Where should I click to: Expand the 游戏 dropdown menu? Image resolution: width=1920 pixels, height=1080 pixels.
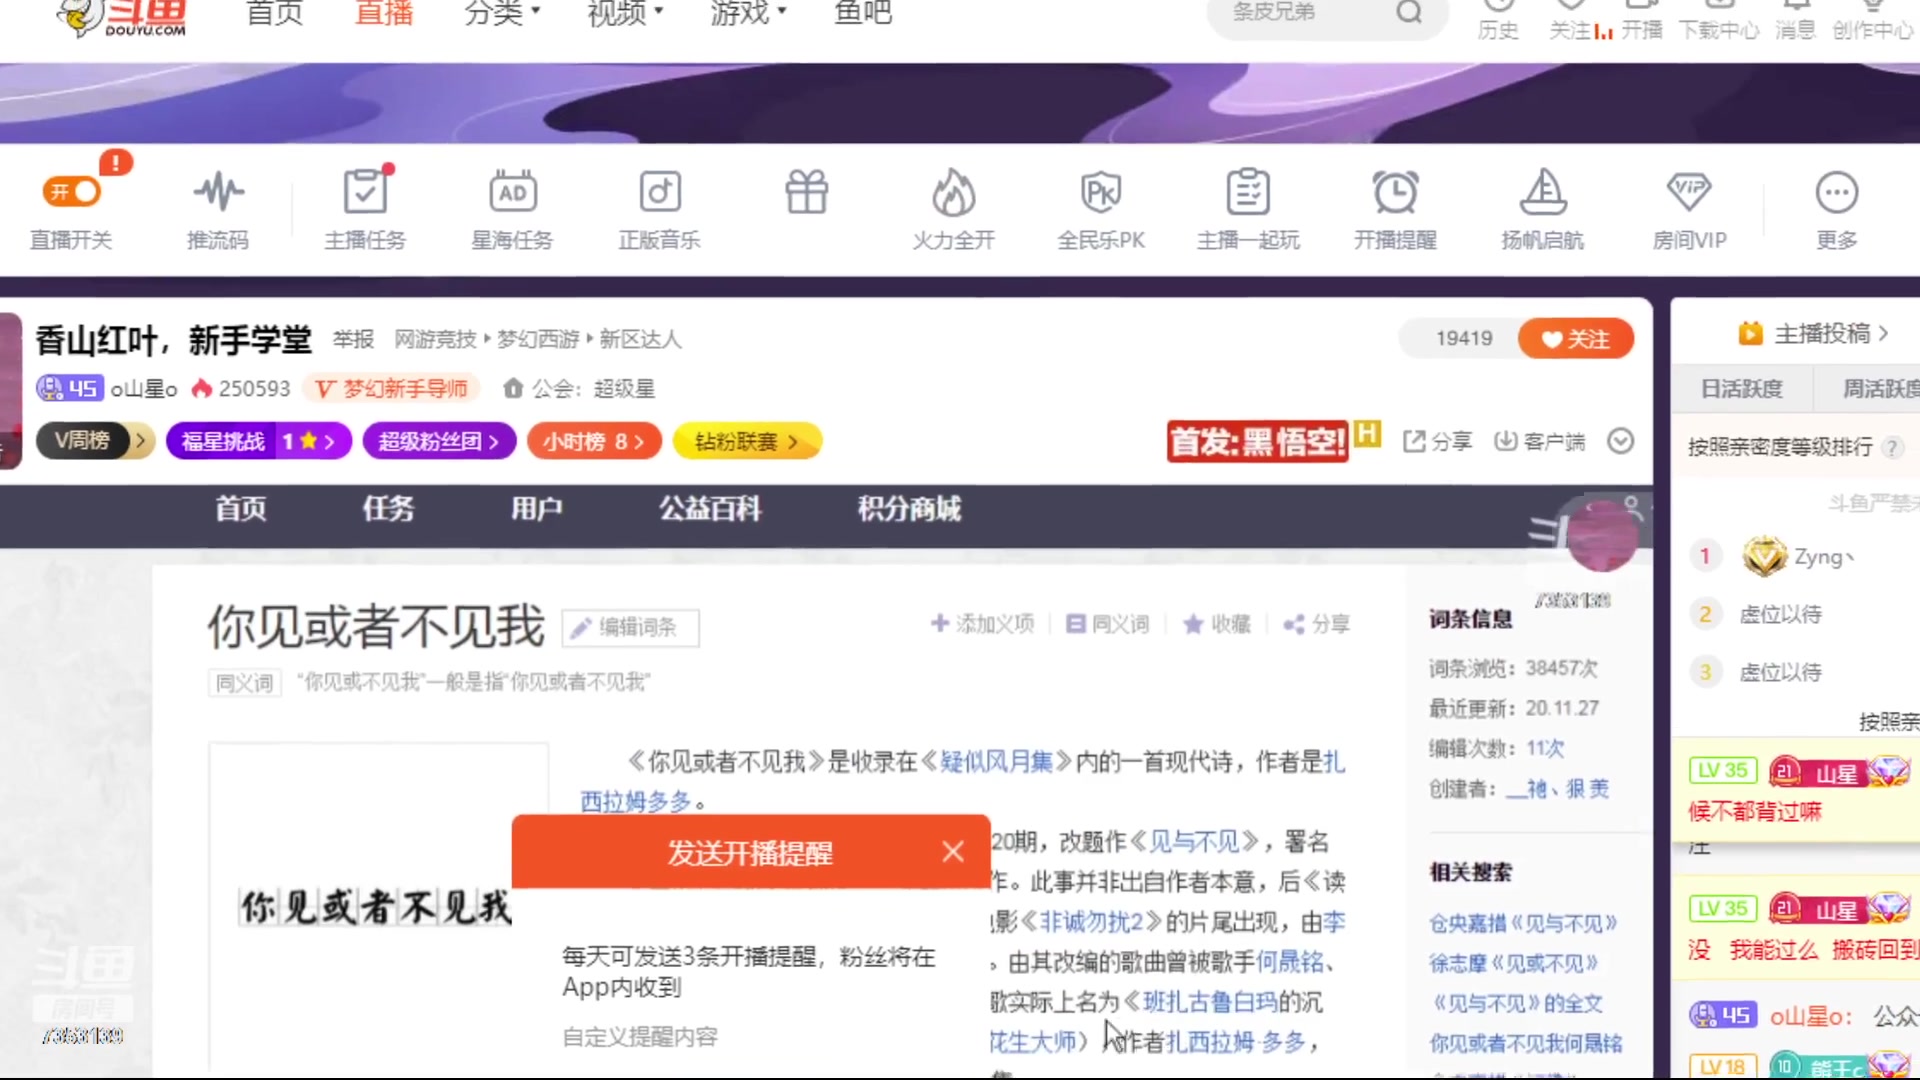[748, 12]
